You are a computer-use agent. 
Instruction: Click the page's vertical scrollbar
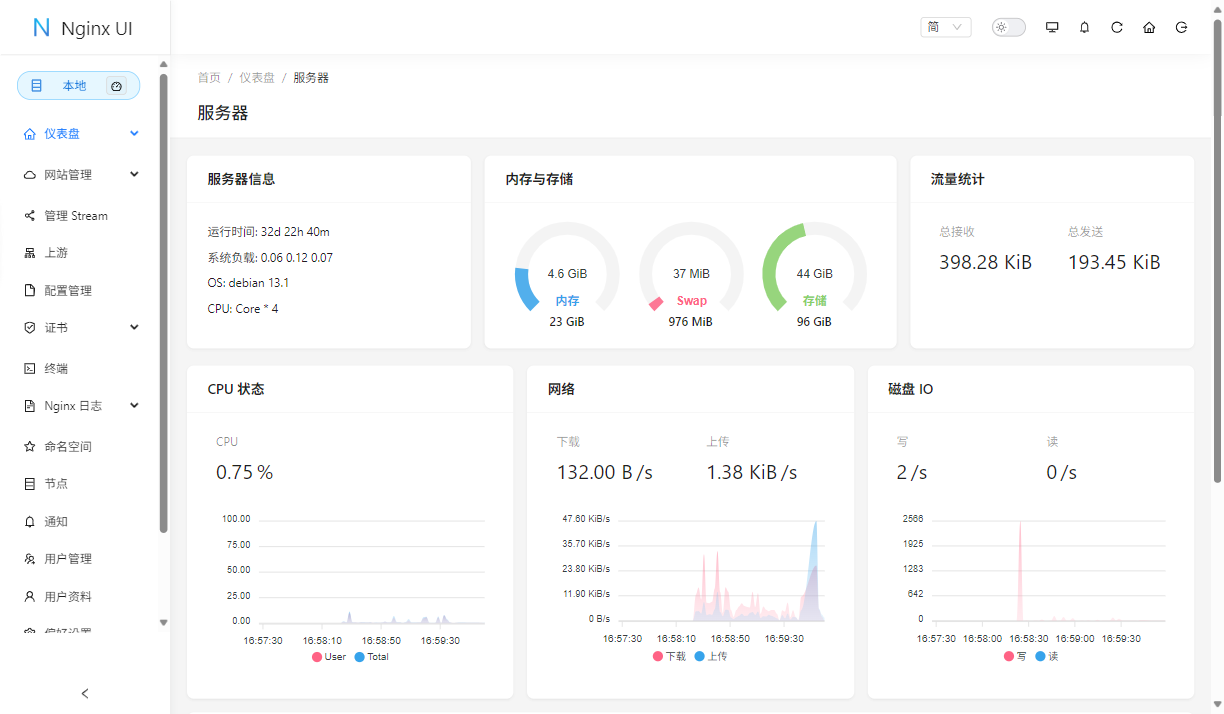(x=1217, y=300)
